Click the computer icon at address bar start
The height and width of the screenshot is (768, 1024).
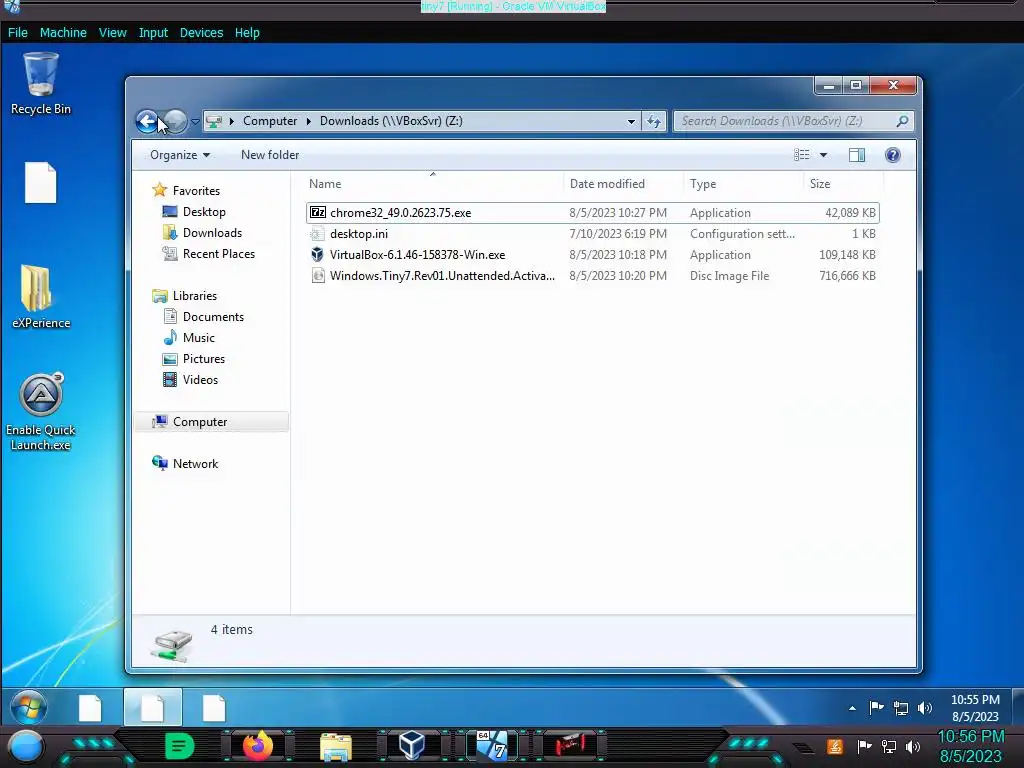click(x=214, y=121)
